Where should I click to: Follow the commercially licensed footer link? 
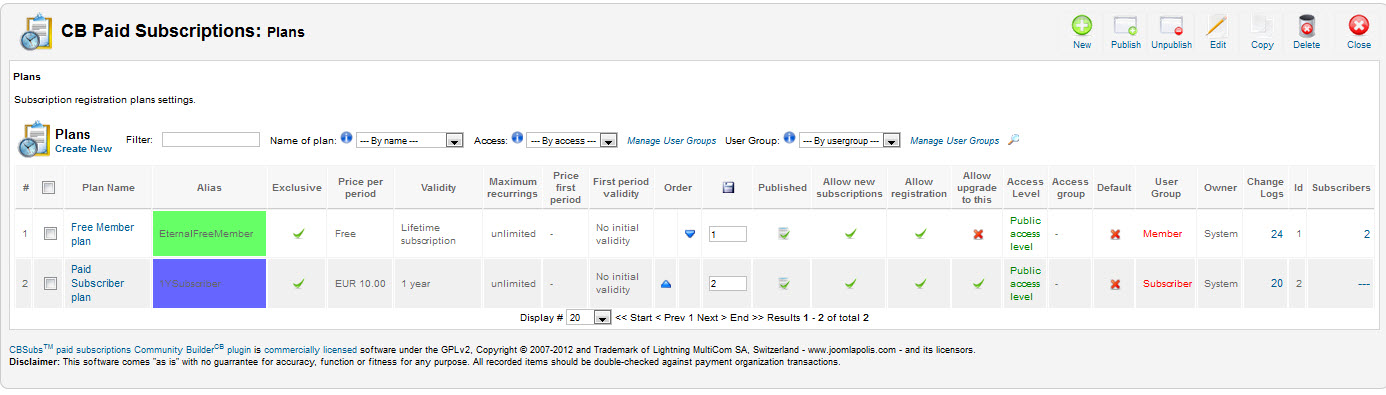pos(311,350)
